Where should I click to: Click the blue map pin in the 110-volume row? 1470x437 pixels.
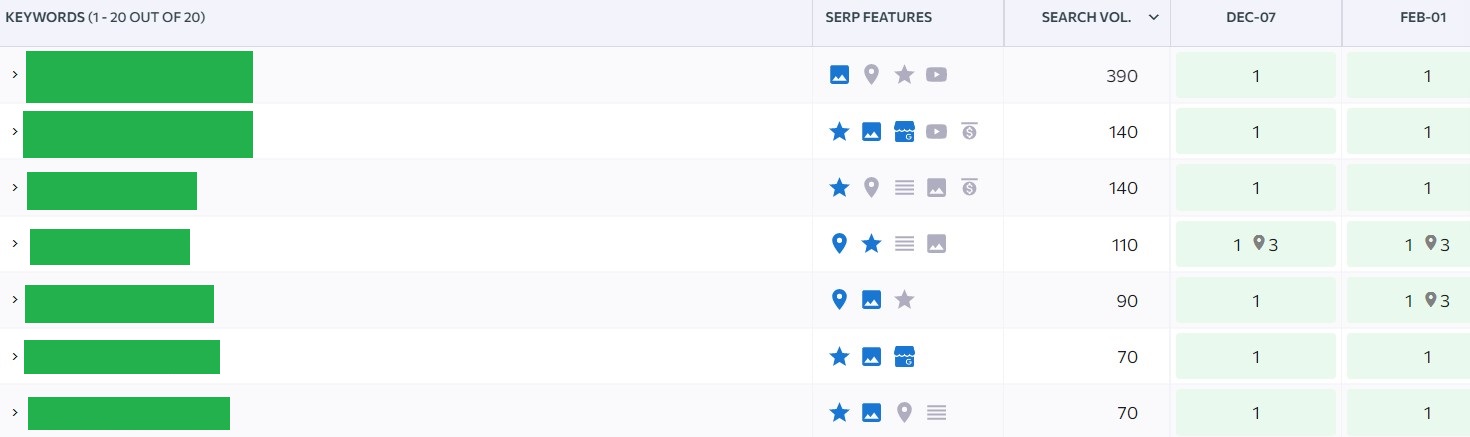840,244
